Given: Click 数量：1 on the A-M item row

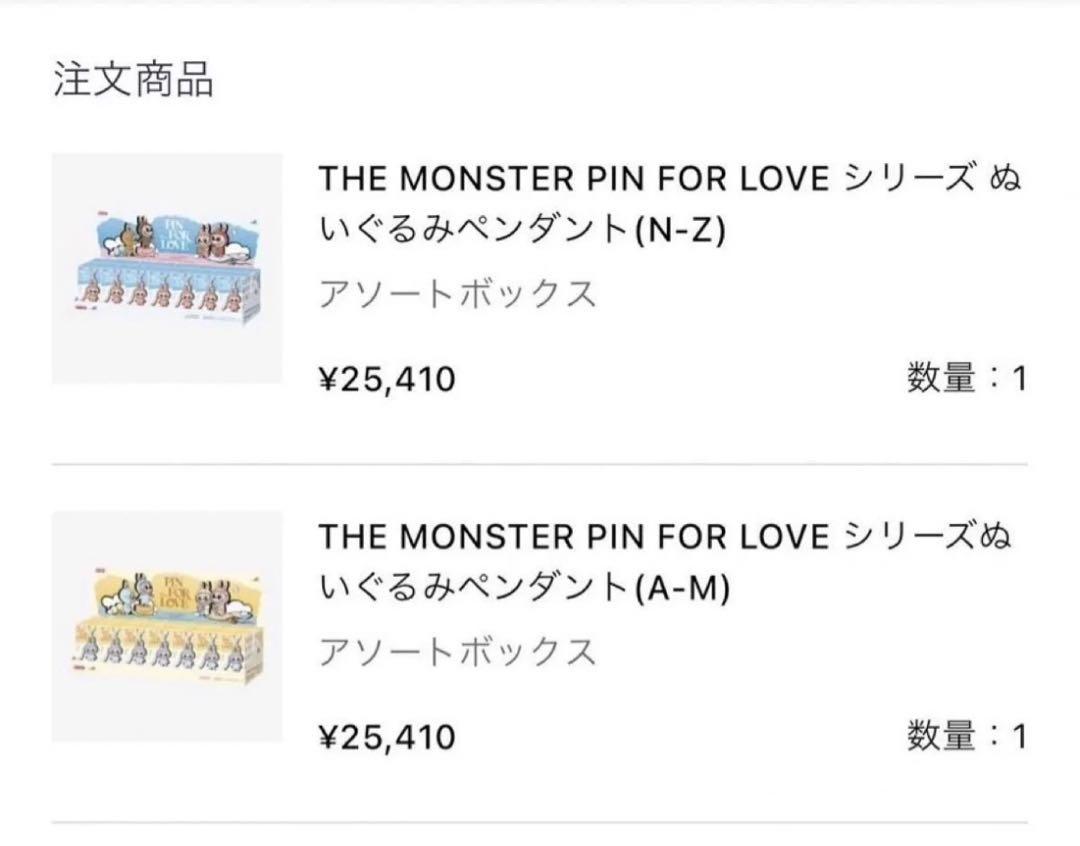Looking at the screenshot, I should (966, 737).
